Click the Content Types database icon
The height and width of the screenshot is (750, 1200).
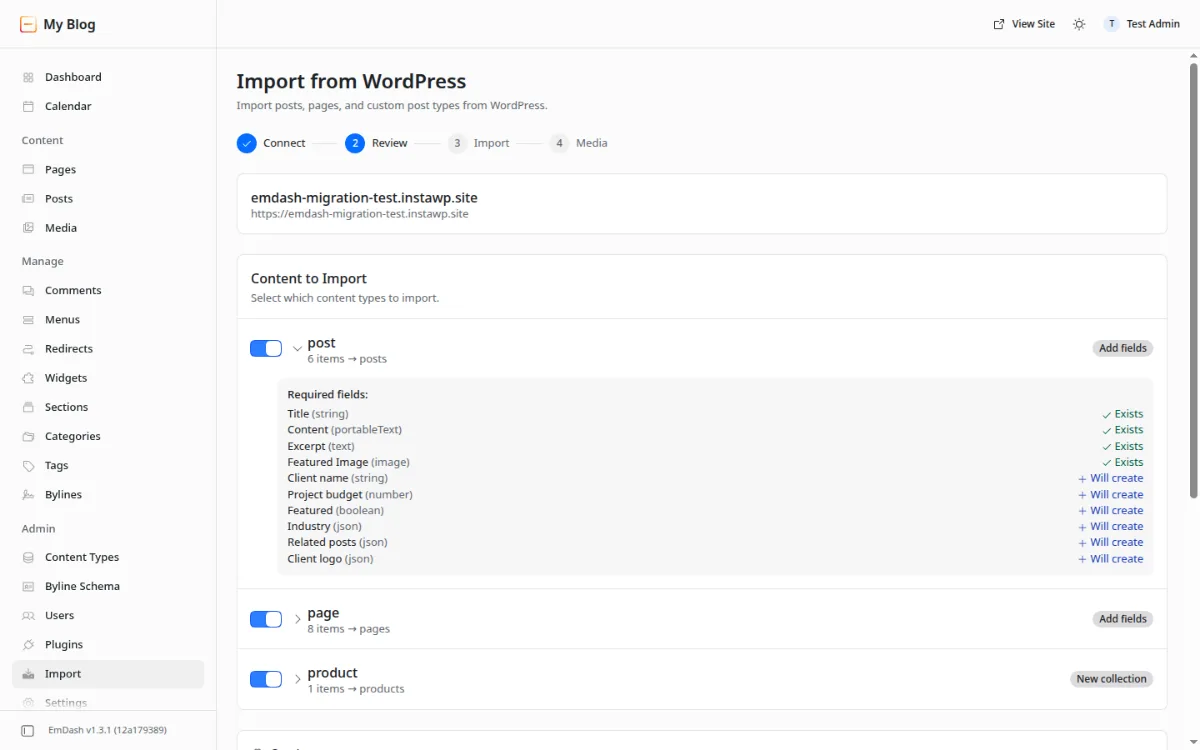pyautogui.click(x=28, y=557)
